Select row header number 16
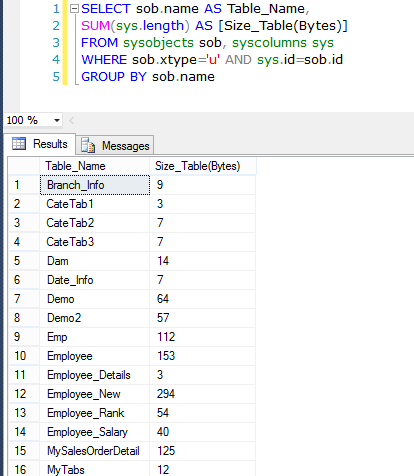The image size is (414, 476). pos(24,469)
